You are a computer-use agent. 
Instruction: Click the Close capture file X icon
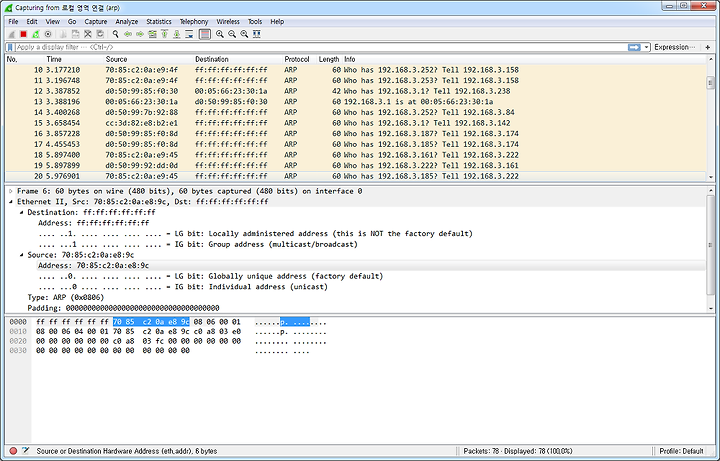click(88, 34)
